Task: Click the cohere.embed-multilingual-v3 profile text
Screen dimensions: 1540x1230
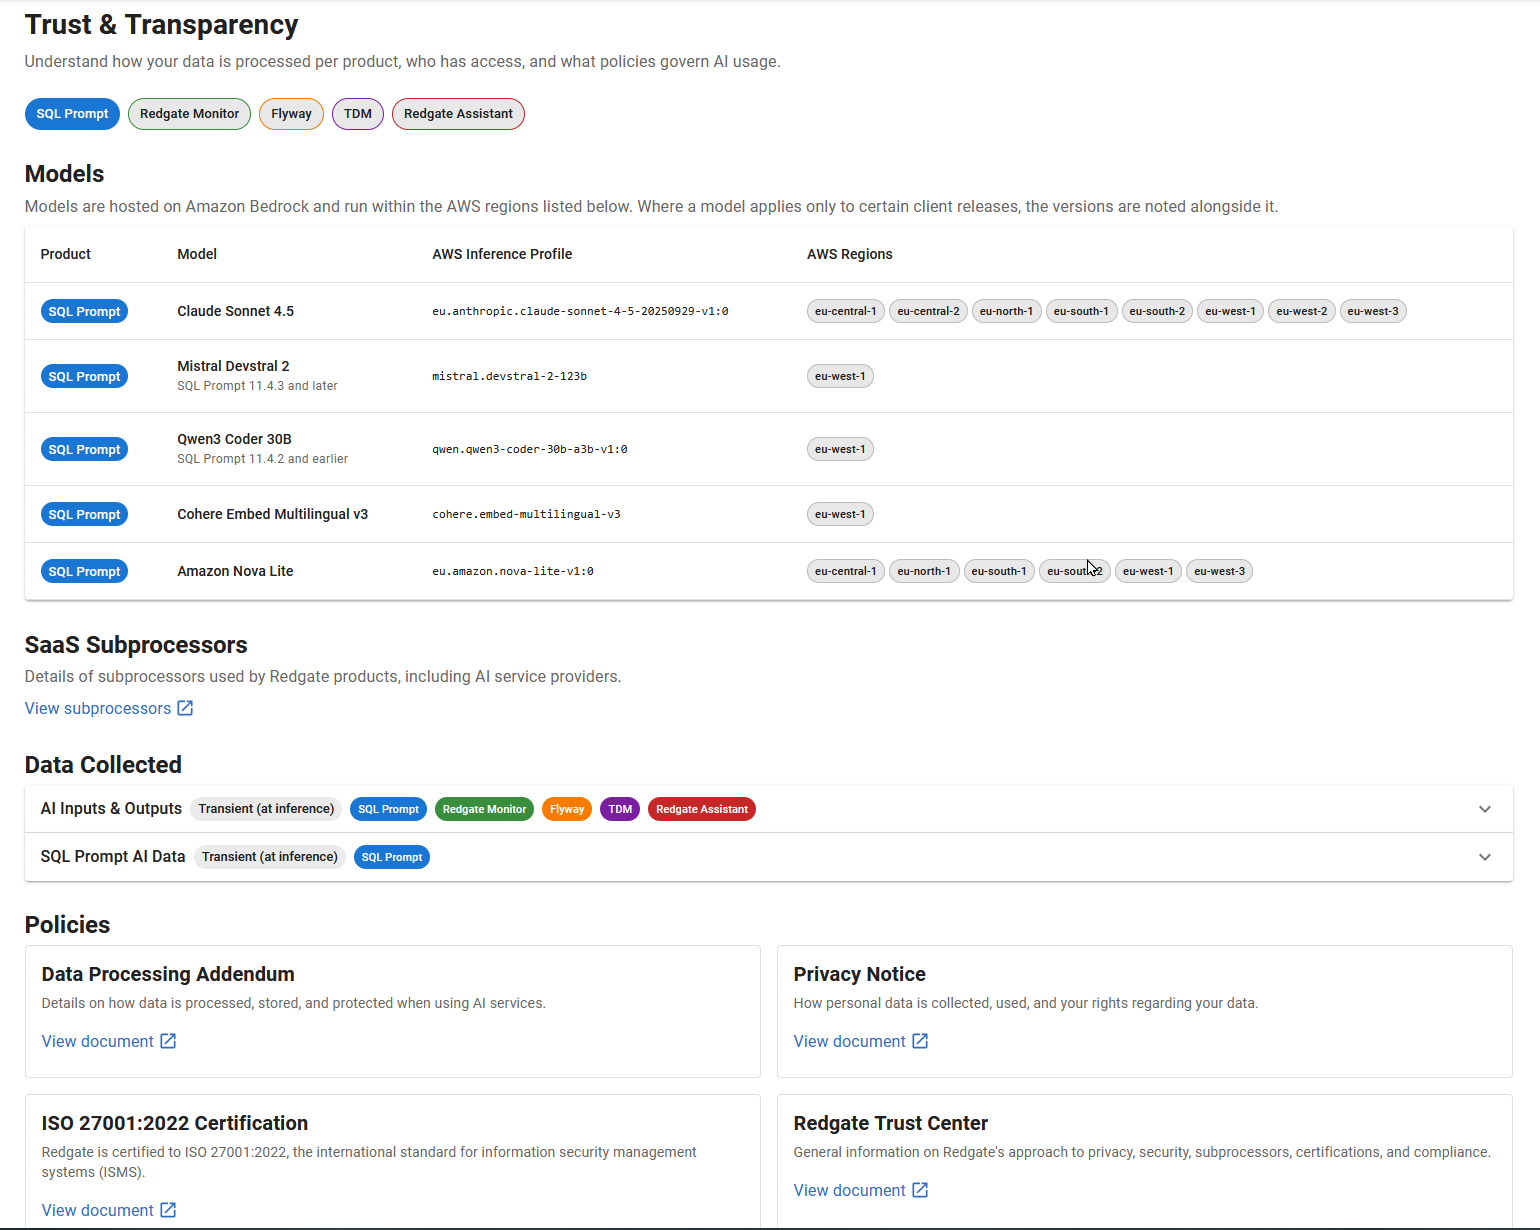Action: (x=526, y=514)
